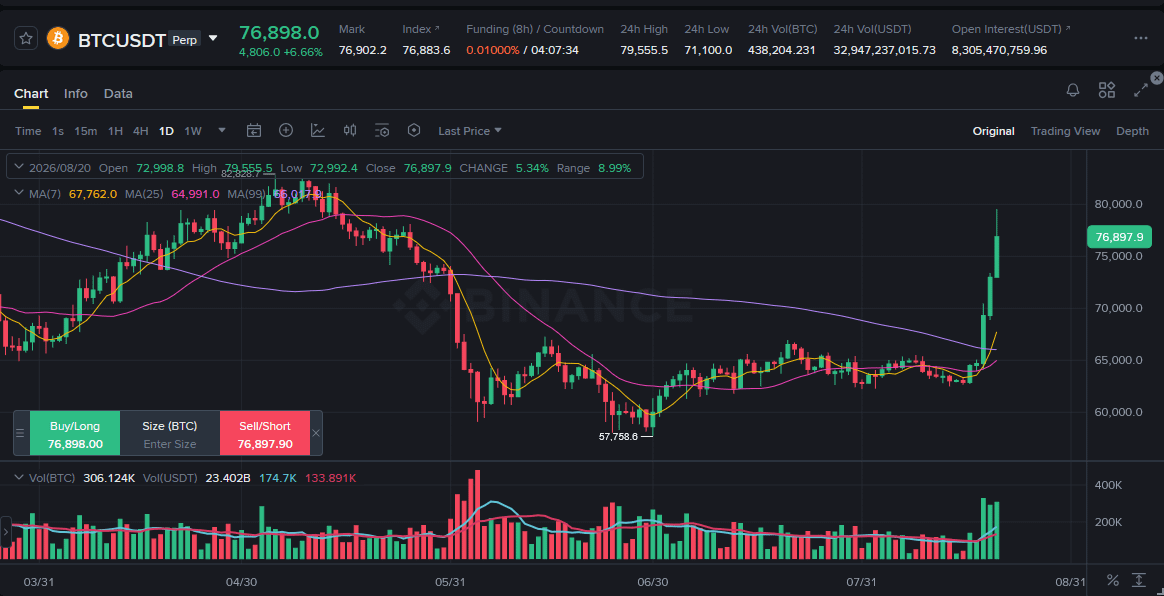Viewport: 1164px width, 596px height.
Task: Switch to the Info tab
Action: click(76, 94)
